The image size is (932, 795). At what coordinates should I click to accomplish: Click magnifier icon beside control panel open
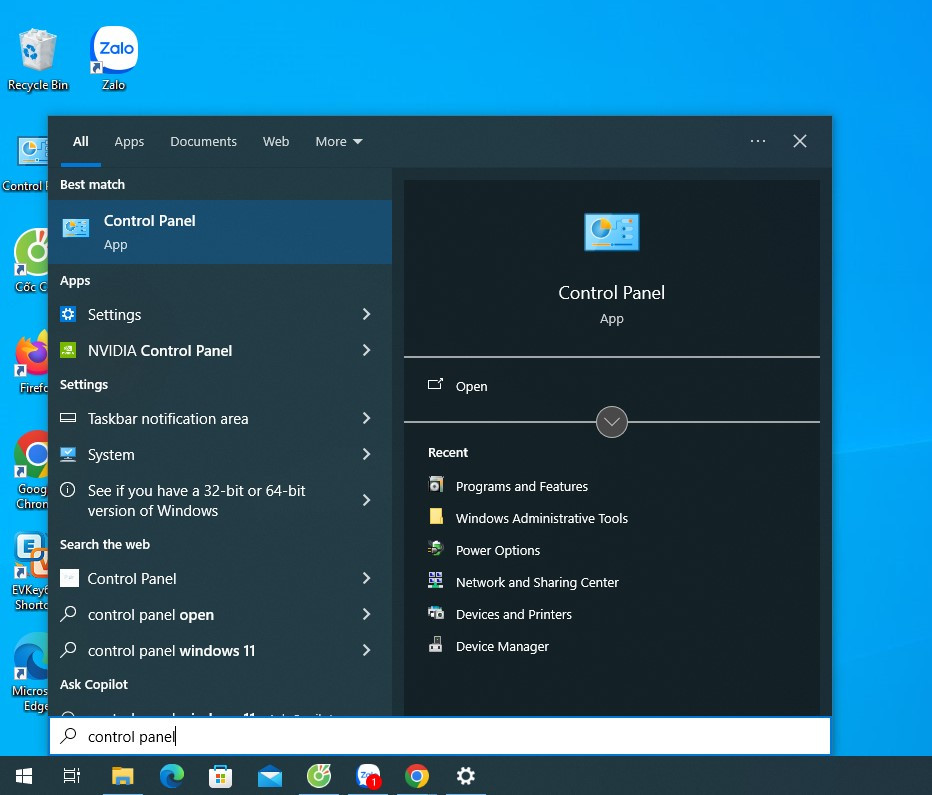pos(68,613)
